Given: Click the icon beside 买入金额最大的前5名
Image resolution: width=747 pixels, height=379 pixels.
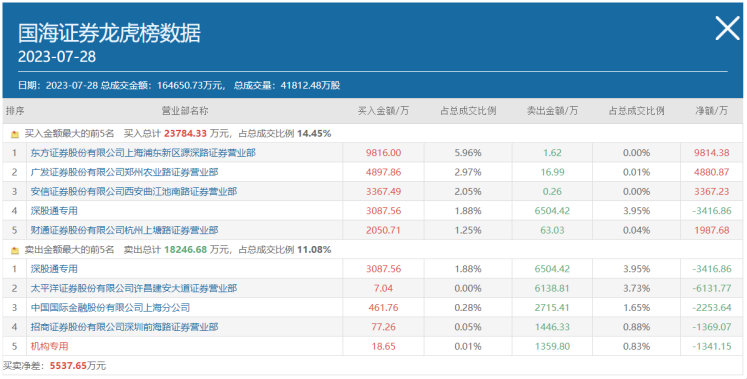Looking at the screenshot, I should click(15, 134).
